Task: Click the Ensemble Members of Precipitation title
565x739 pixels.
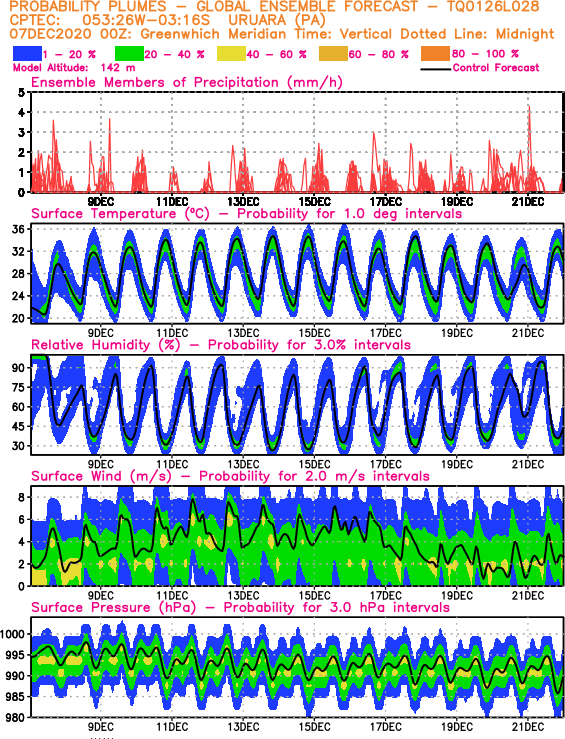Action: 187,82
